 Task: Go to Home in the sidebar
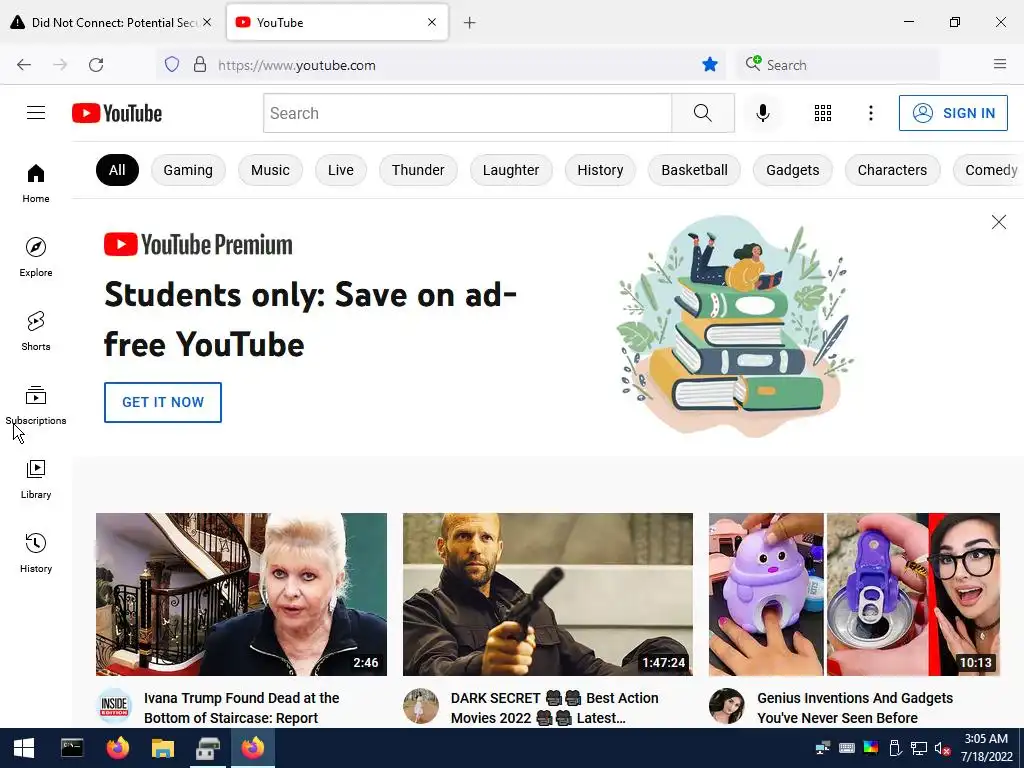[x=36, y=184]
